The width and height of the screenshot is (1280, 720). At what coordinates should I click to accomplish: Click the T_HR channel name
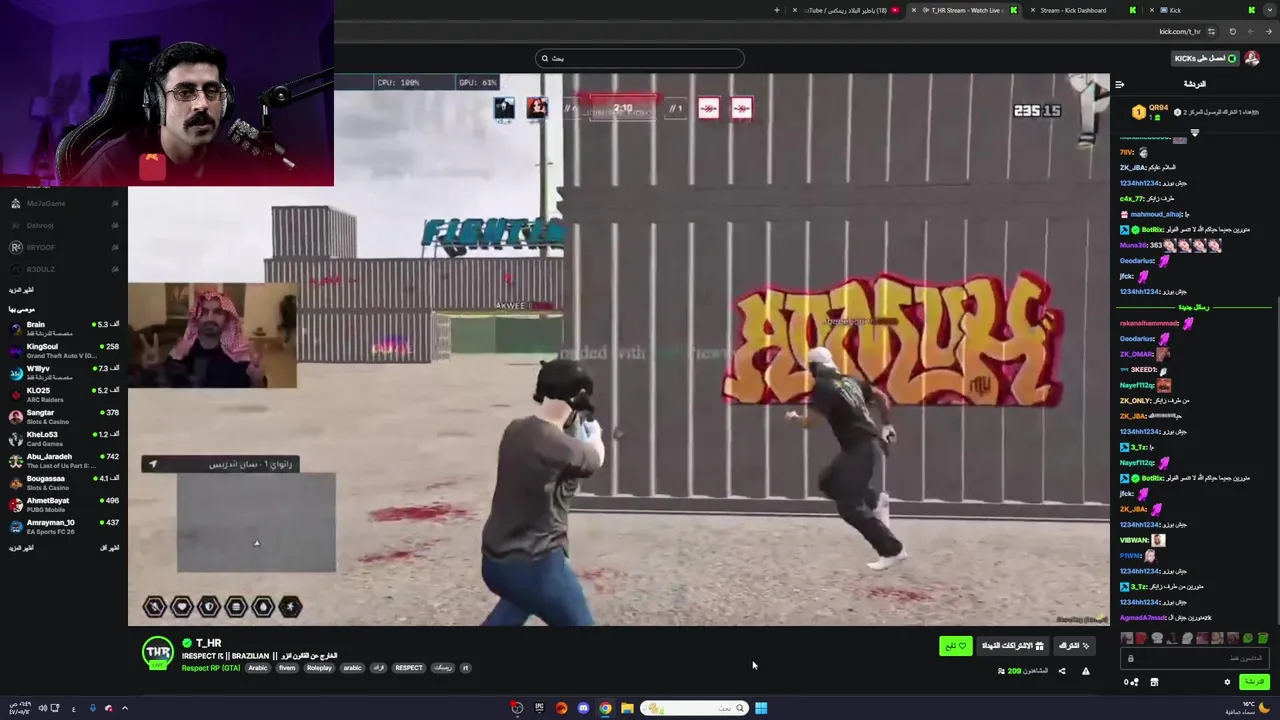click(x=208, y=643)
